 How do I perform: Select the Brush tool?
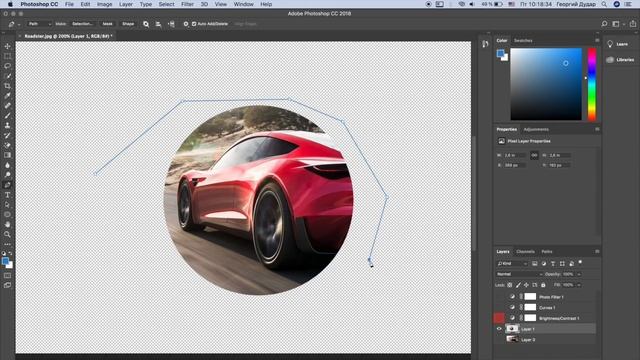point(7,116)
